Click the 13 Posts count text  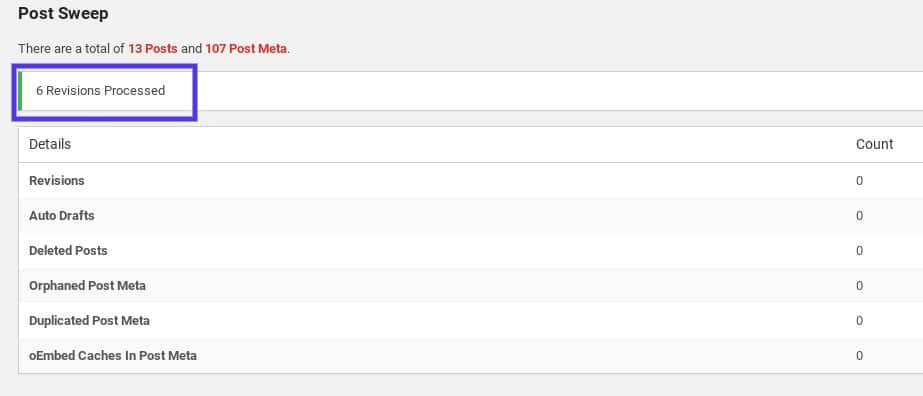pos(152,49)
